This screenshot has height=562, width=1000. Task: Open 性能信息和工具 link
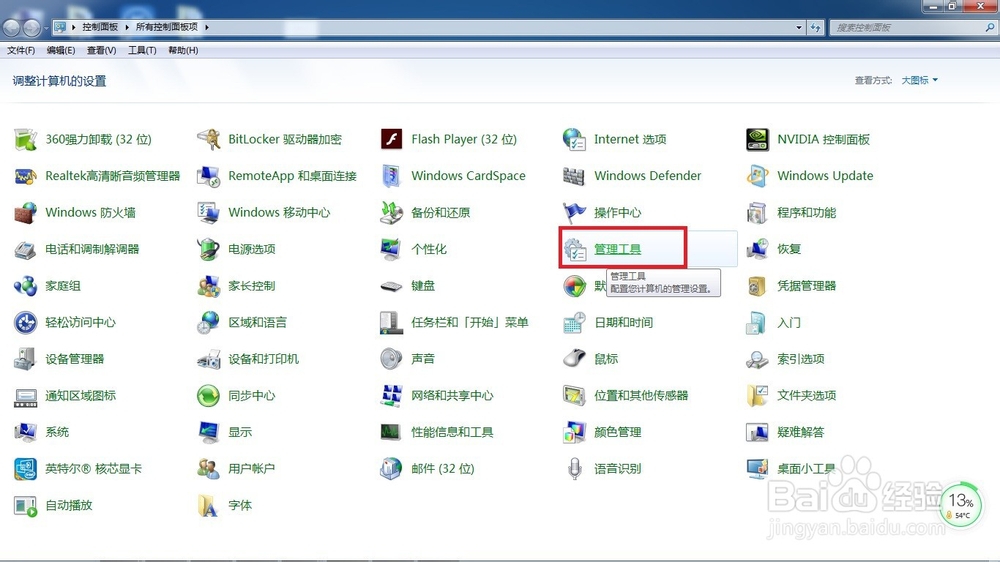(x=452, y=432)
